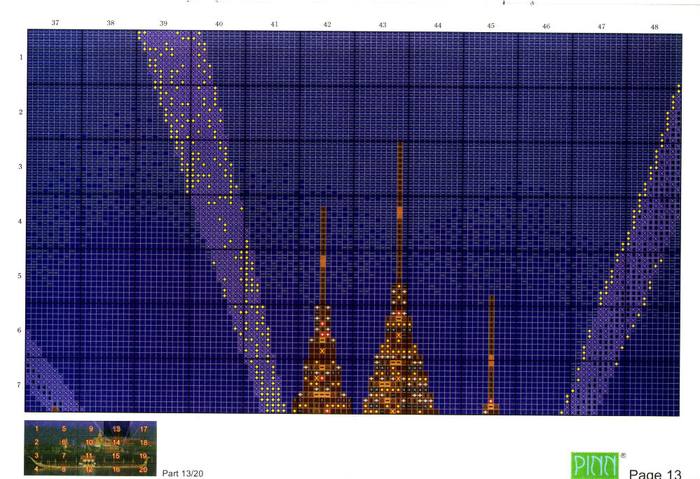Click the green PINN logo

click(x=595, y=466)
